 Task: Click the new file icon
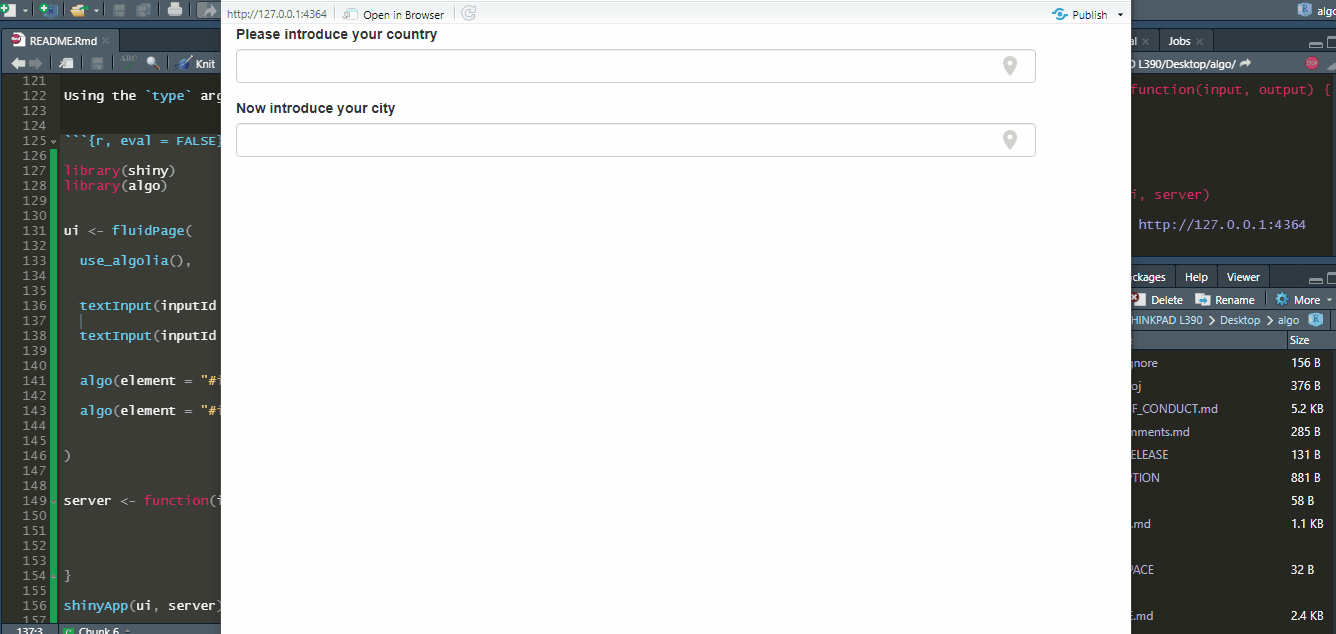tap(8, 10)
